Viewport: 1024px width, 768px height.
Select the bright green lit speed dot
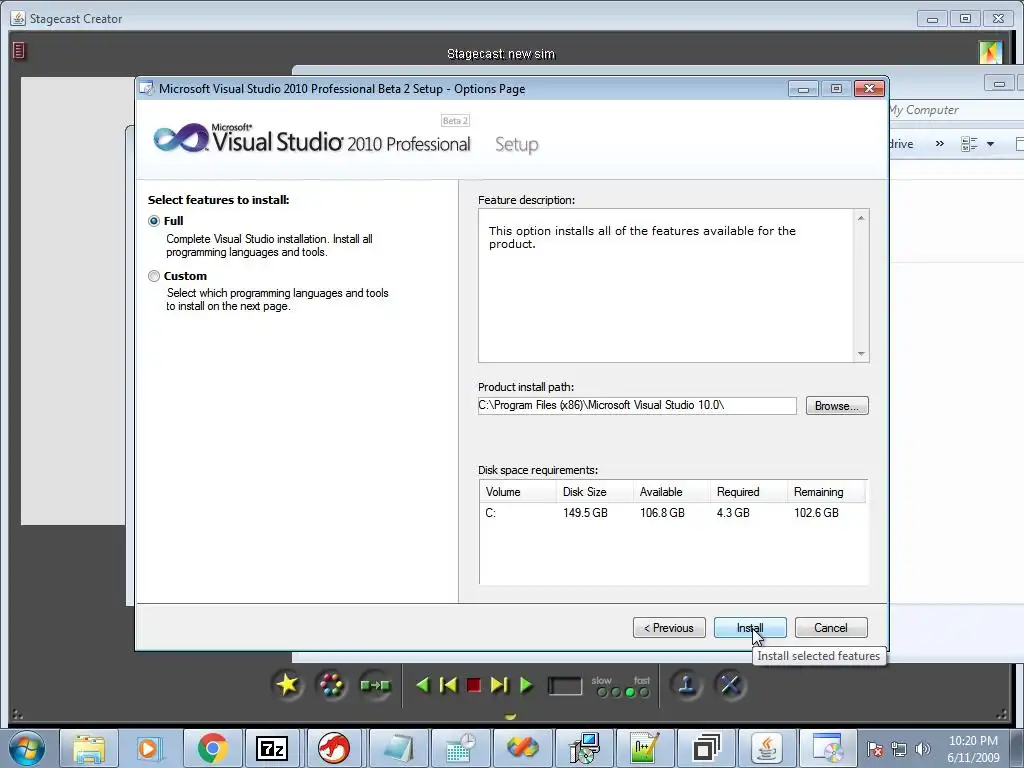[x=630, y=692]
